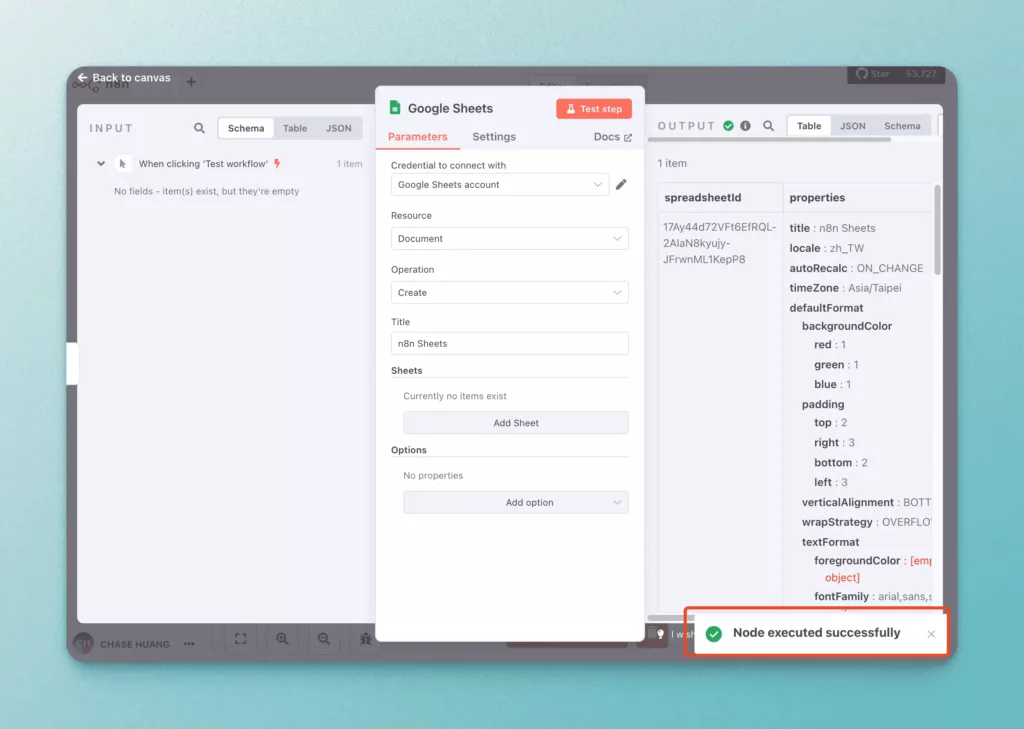Image resolution: width=1024 pixels, height=729 pixels.
Task: Switch OUTPUT panel to Table view
Action: pos(808,126)
